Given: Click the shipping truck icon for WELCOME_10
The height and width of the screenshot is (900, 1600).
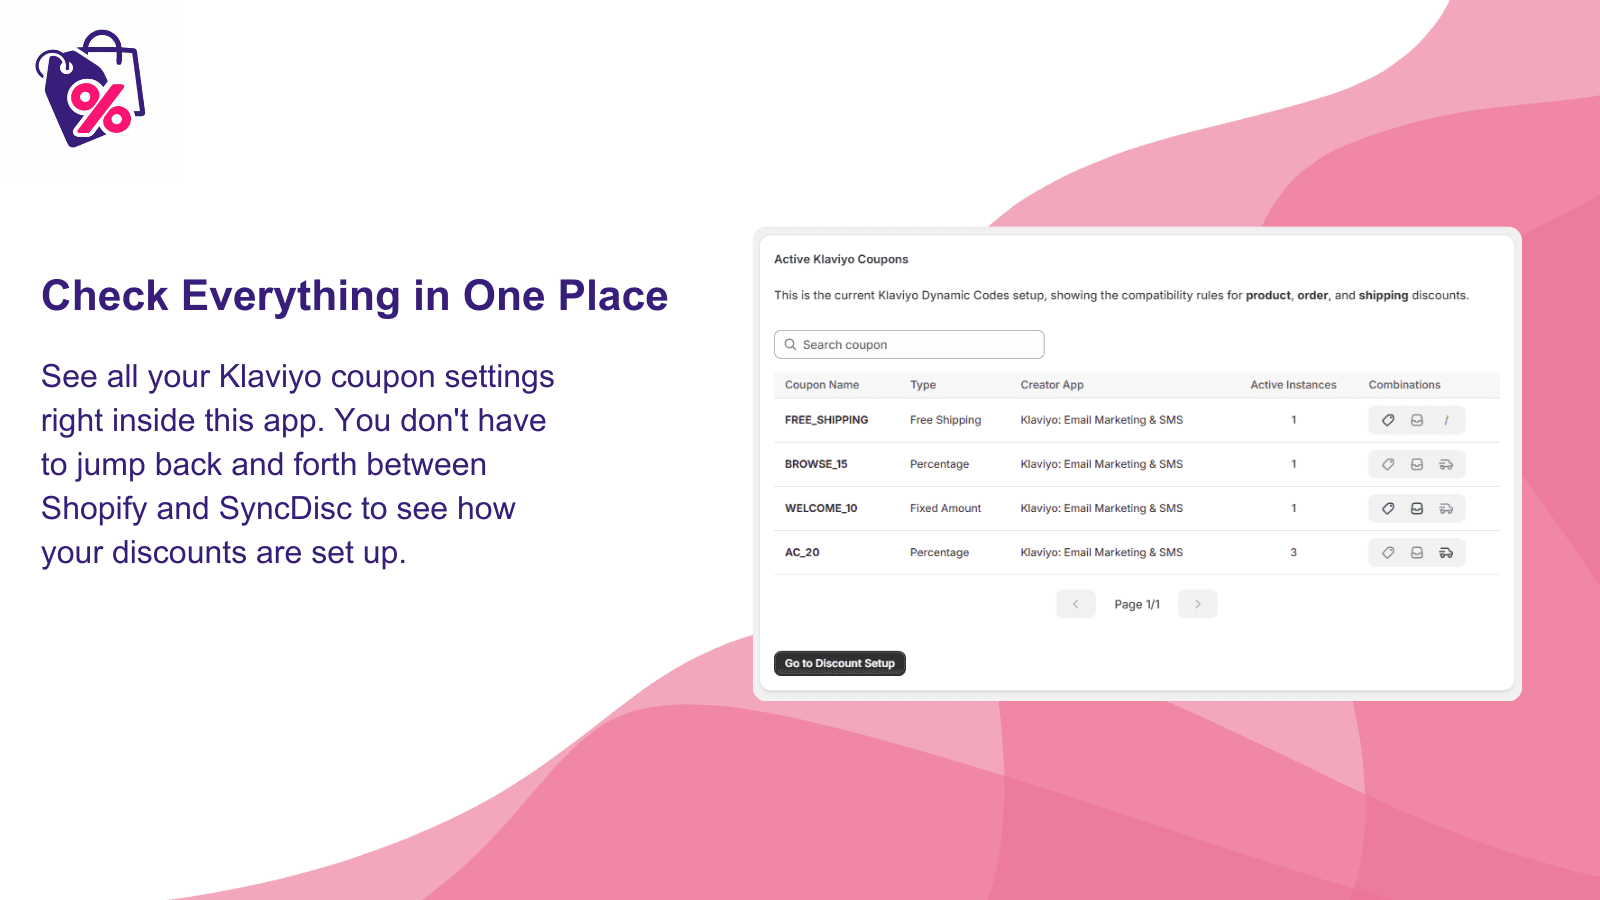Looking at the screenshot, I should click(1447, 508).
